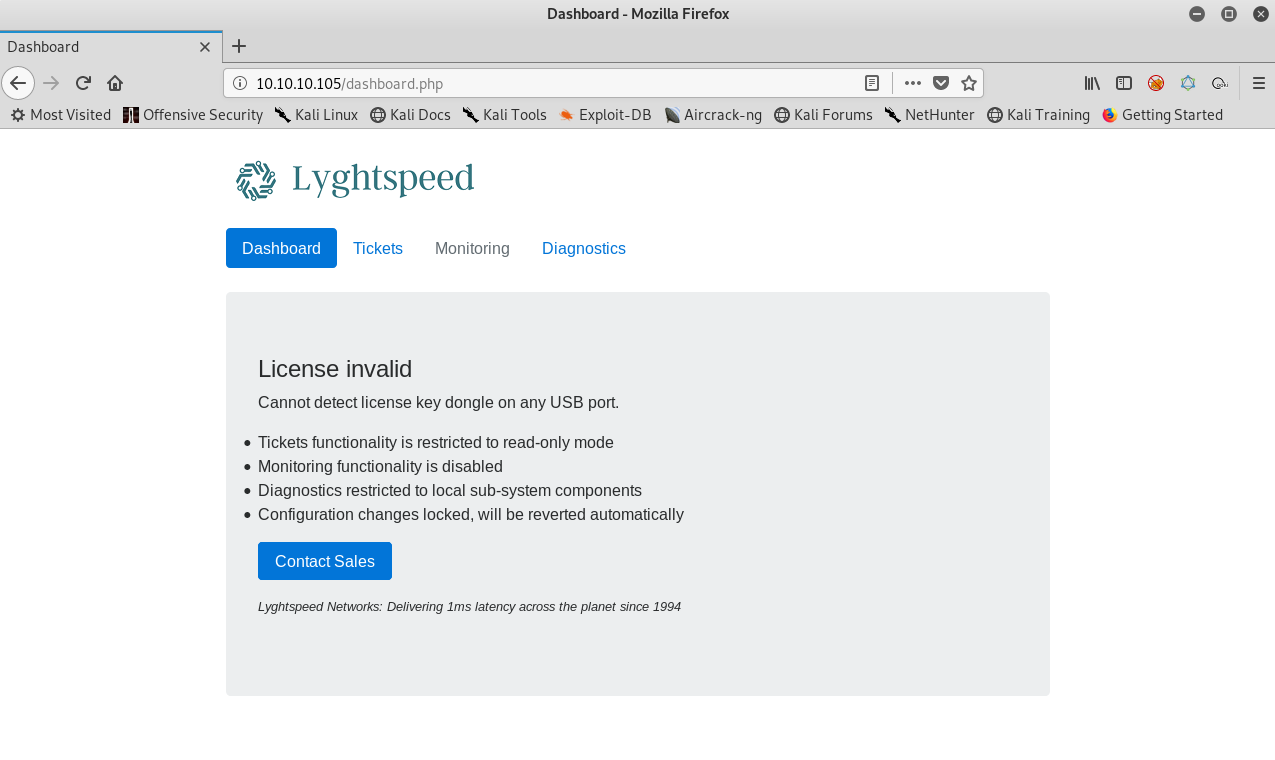The height and width of the screenshot is (760, 1275).
Task: Open the Library bookshelf icon
Action: tap(1092, 83)
